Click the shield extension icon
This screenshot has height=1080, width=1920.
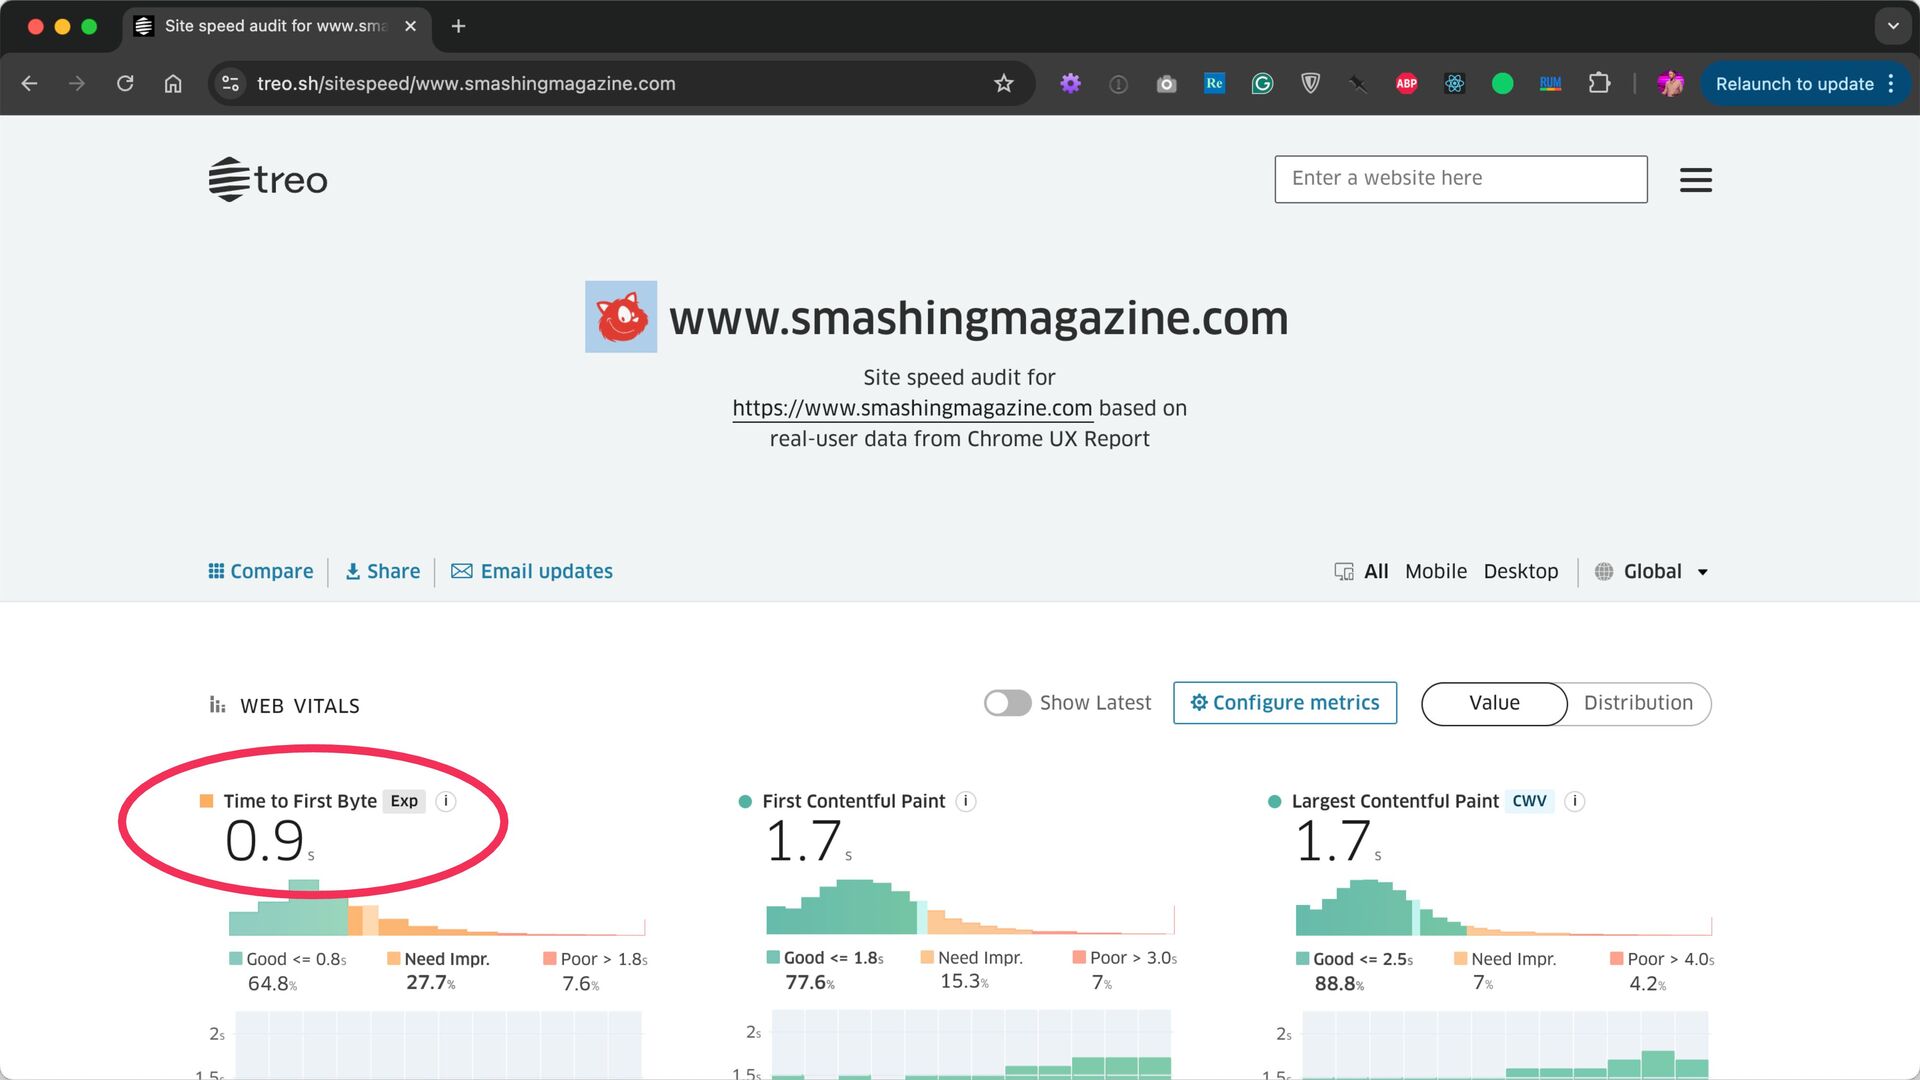[x=1310, y=84]
